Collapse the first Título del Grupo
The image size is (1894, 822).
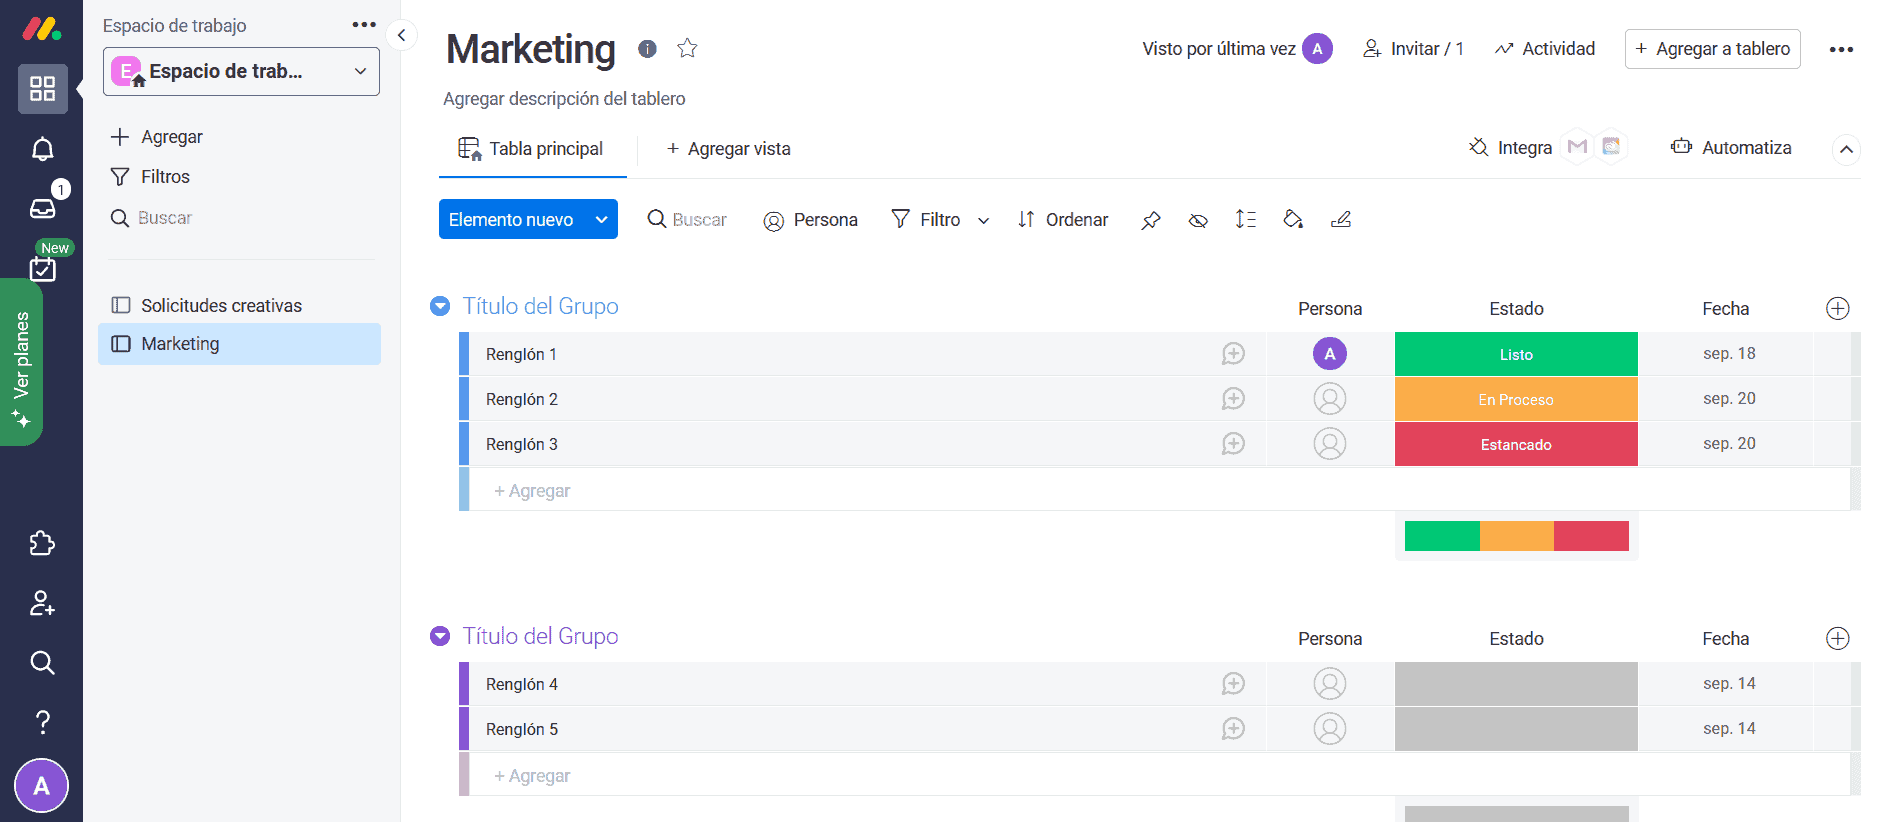[x=440, y=306]
